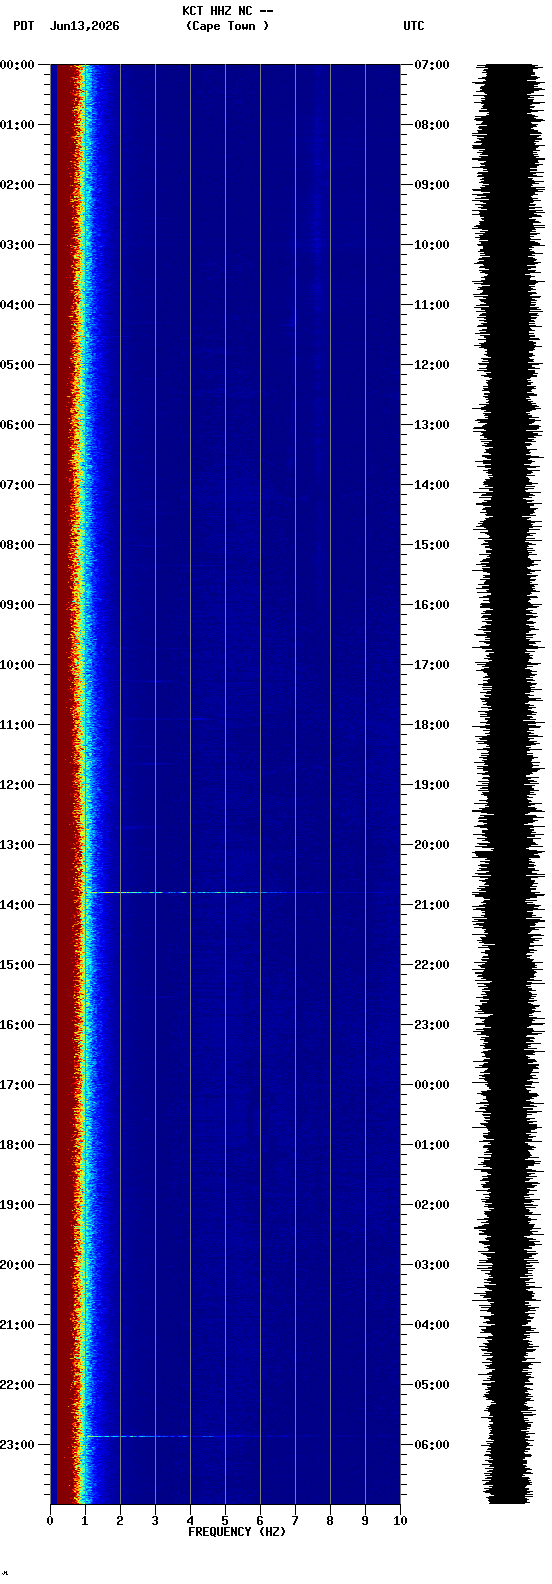552x1584 pixels.
Task: Click the 'PDT' timezone header
Action: (23, 26)
